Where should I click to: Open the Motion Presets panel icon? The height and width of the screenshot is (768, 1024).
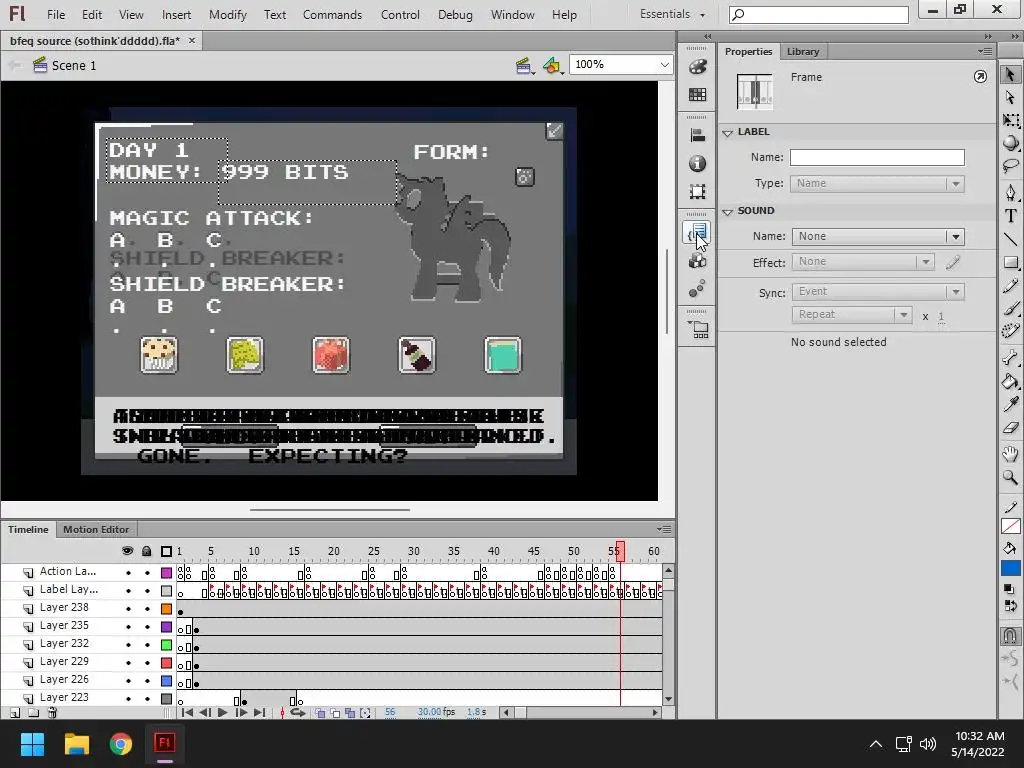coord(697,289)
